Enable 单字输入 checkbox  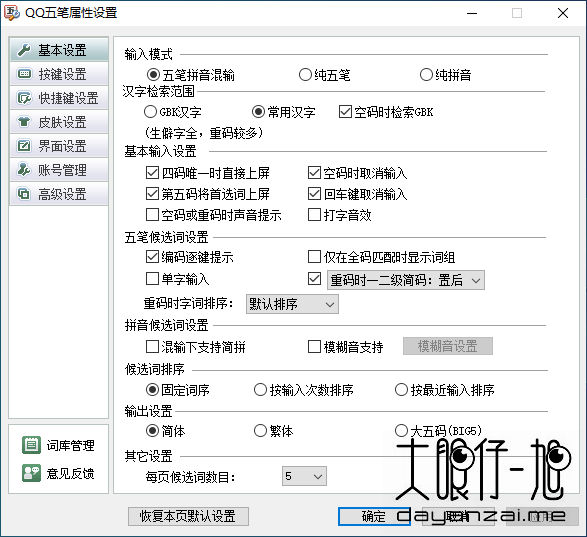pos(152,279)
